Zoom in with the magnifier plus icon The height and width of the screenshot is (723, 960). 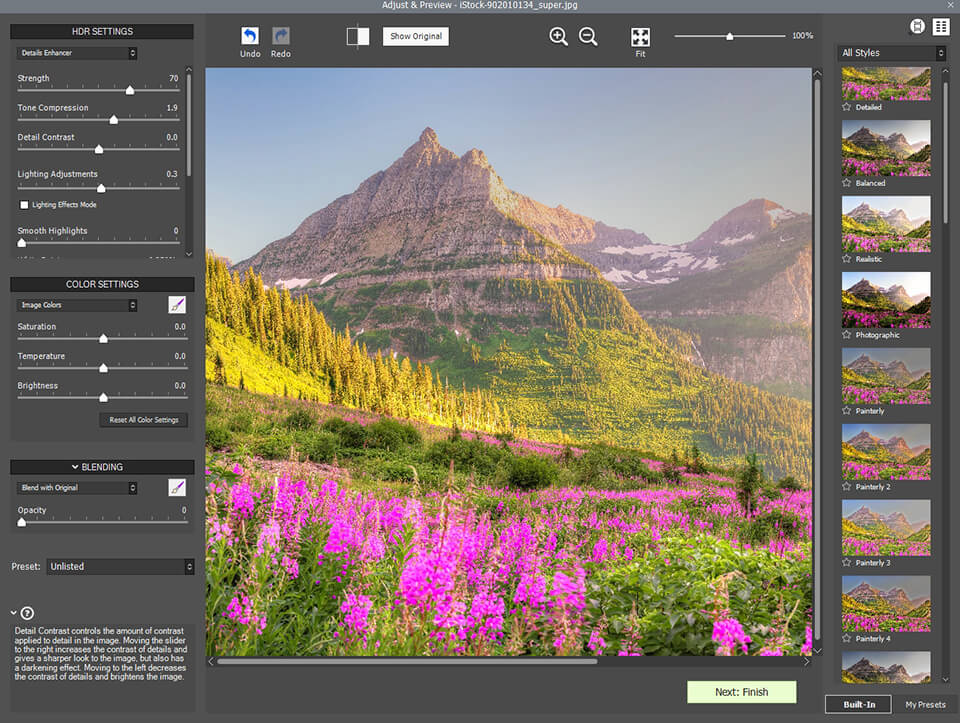[558, 36]
